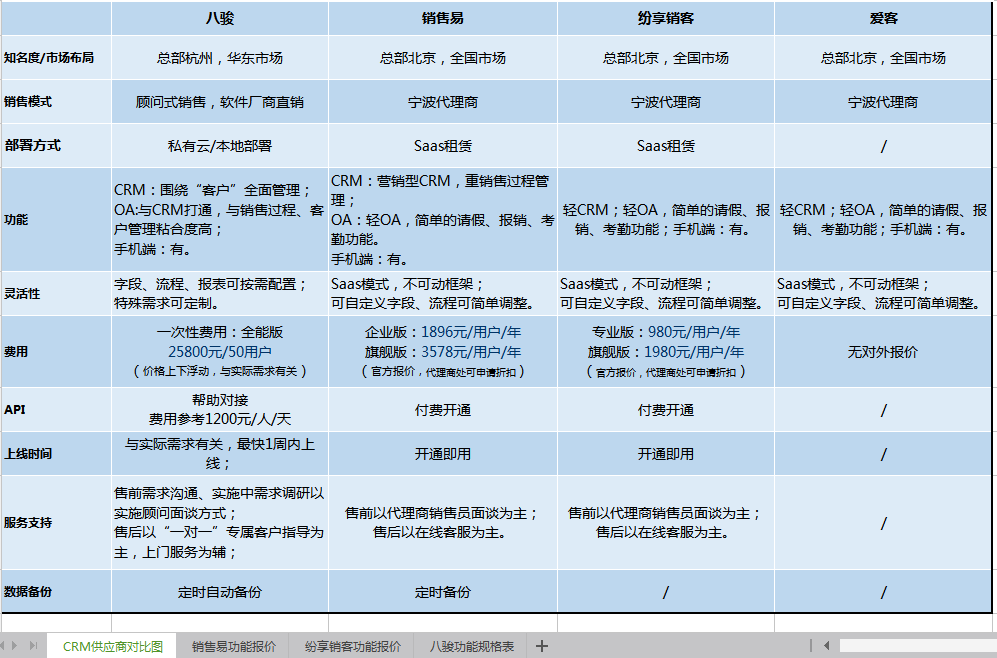Select 爱客's 宁波代理商 cell

click(x=883, y=102)
